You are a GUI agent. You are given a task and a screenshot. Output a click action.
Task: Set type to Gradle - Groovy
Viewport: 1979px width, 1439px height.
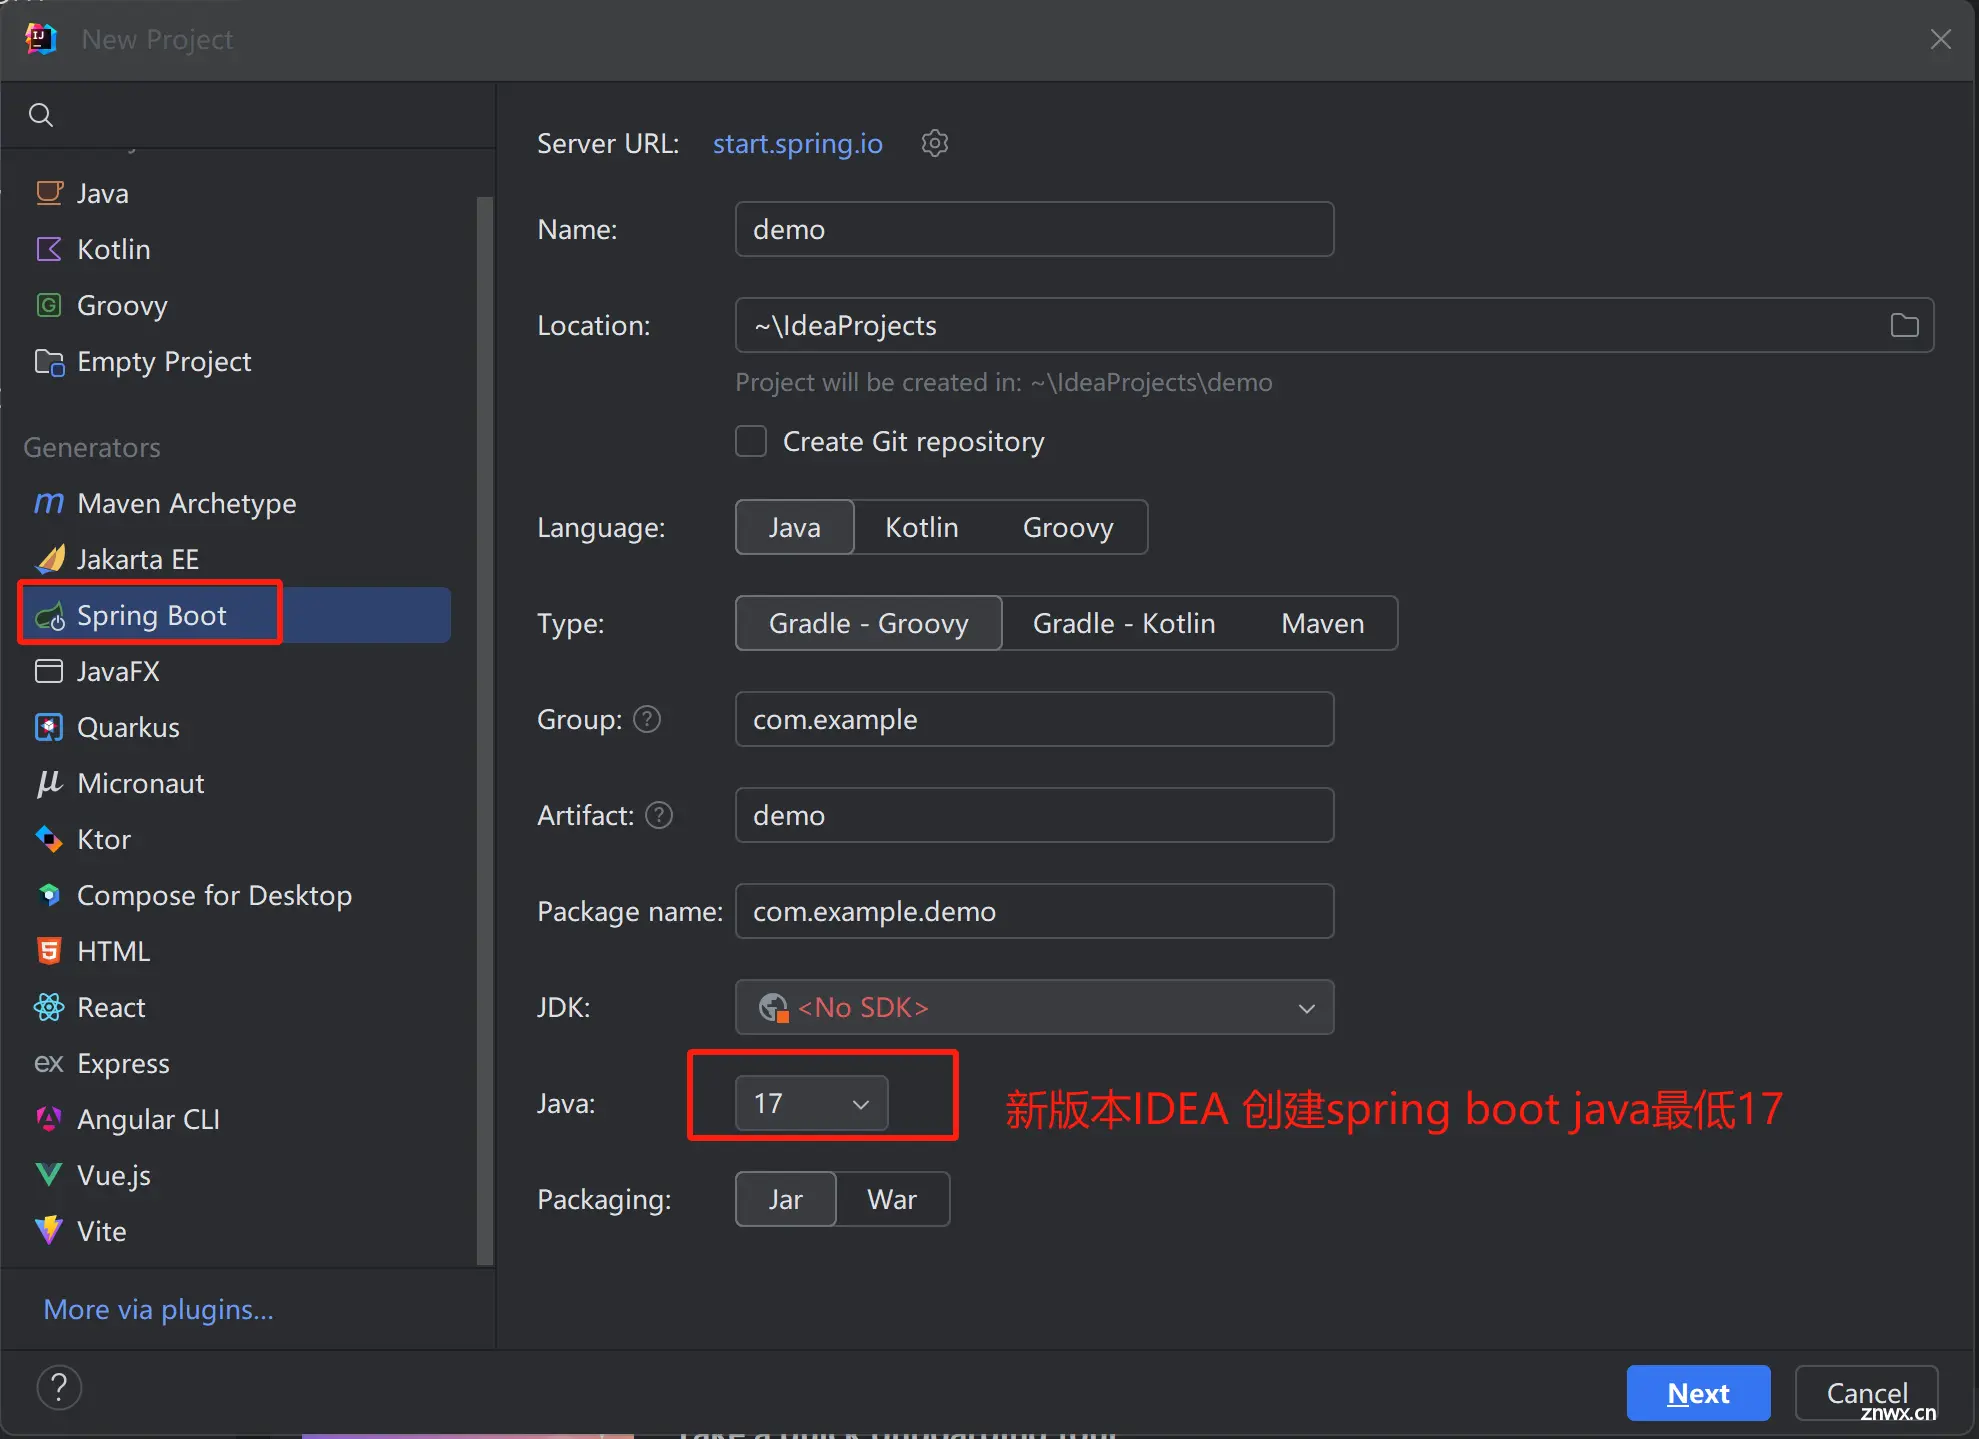click(869, 623)
